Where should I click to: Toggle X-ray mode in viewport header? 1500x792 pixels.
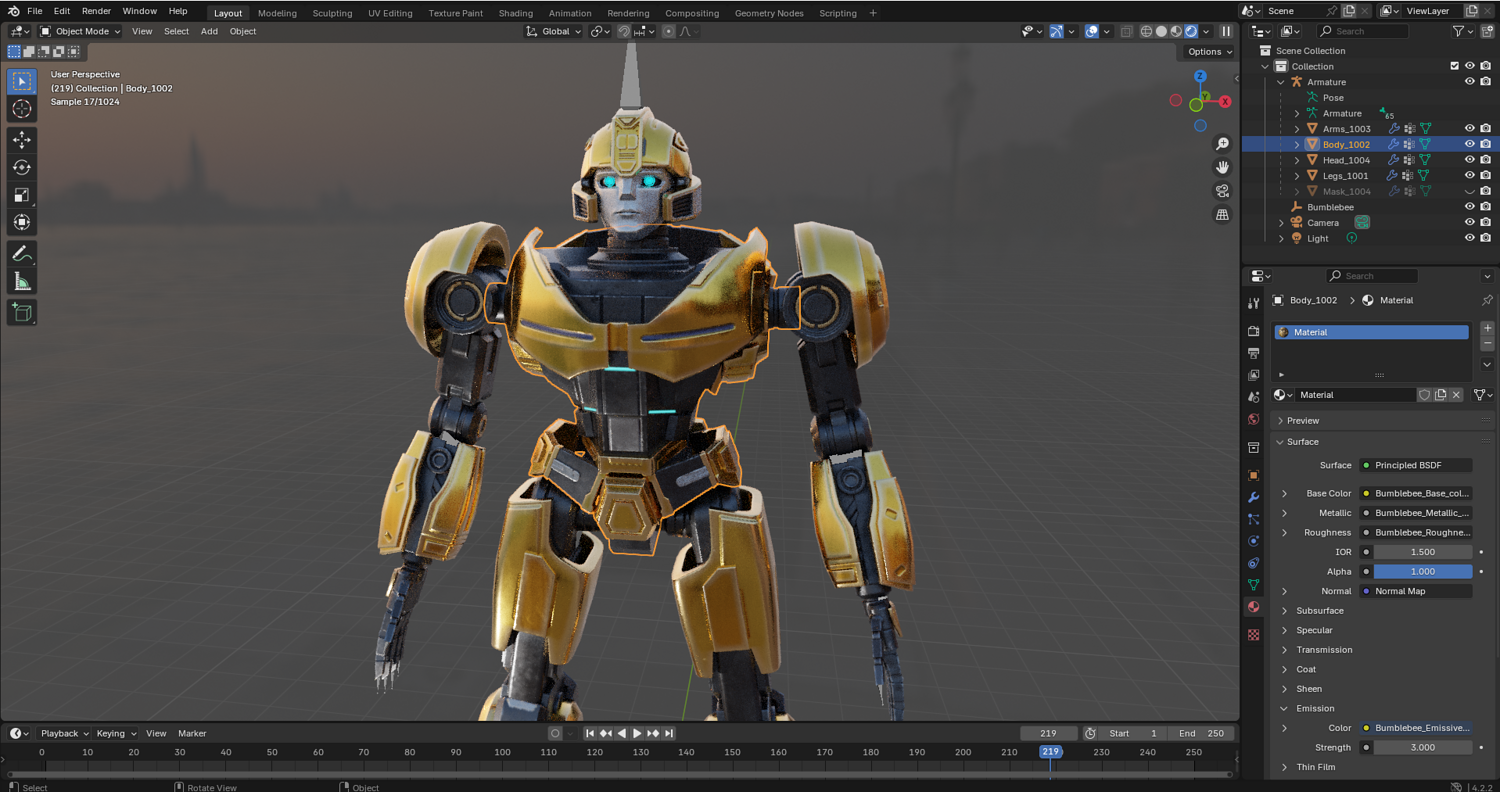[1127, 31]
